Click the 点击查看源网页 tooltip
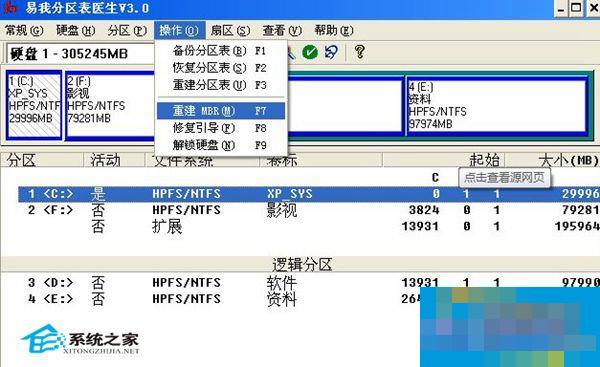600x367 pixels. point(504,178)
